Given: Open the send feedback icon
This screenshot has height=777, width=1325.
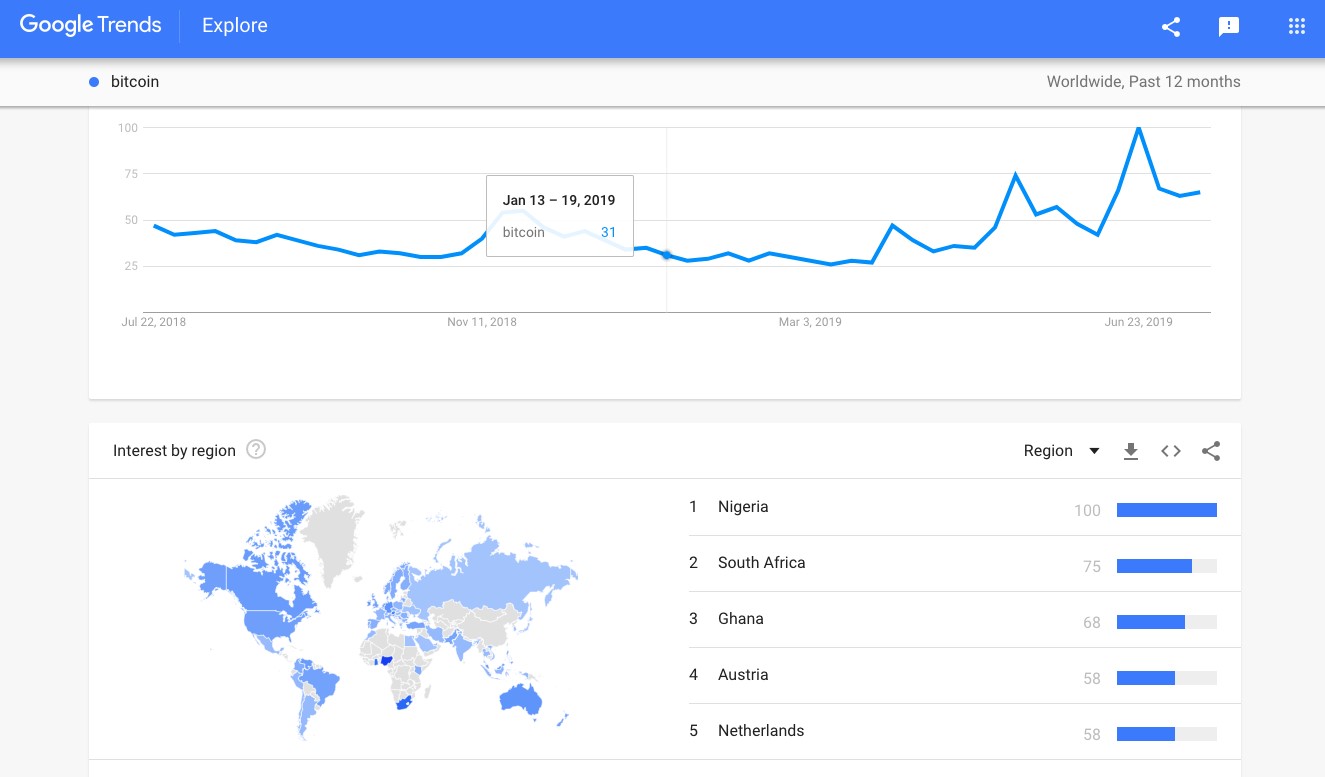Looking at the screenshot, I should click(x=1229, y=27).
